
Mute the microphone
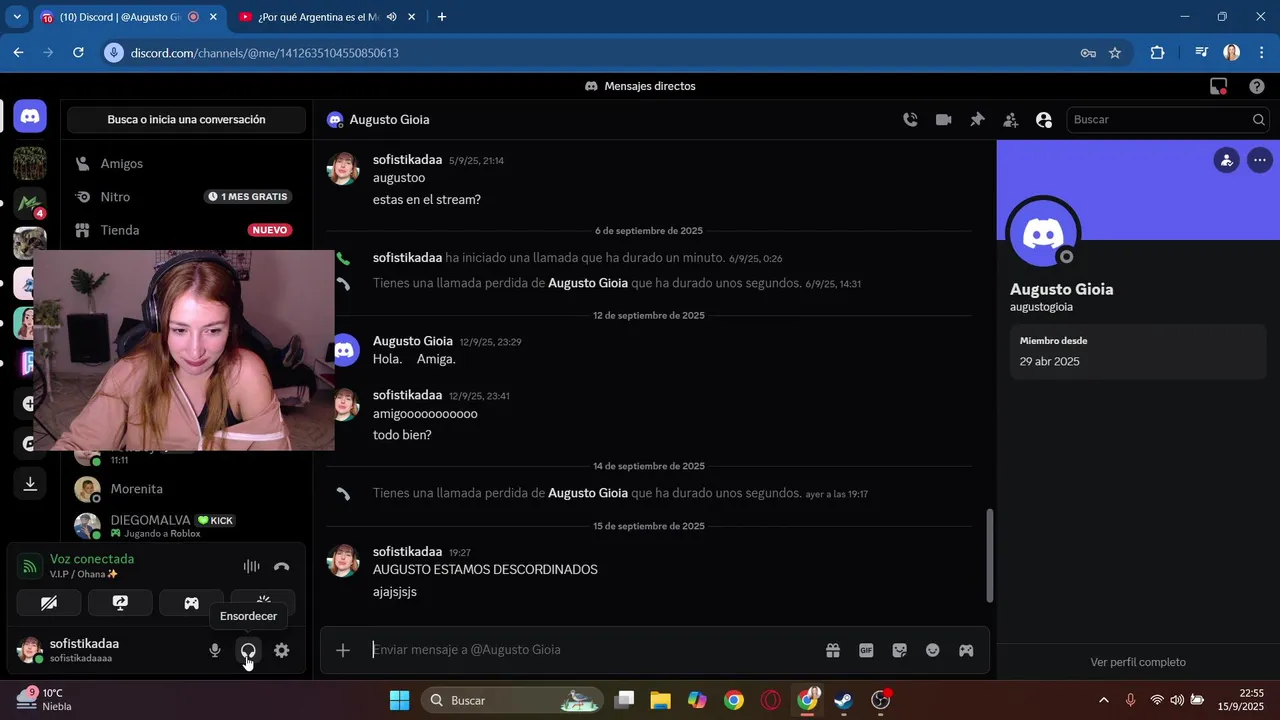click(x=214, y=651)
